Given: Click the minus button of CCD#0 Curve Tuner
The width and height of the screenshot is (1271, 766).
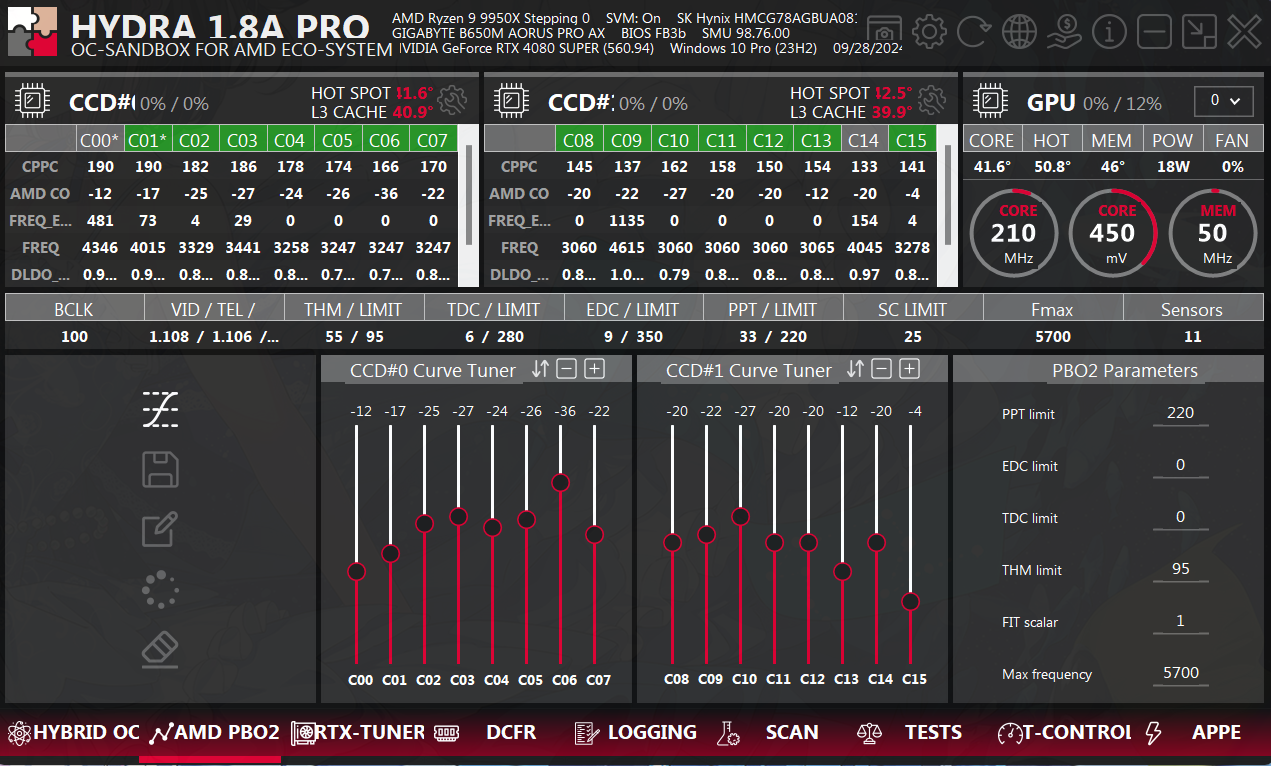Looking at the screenshot, I should [x=567, y=369].
